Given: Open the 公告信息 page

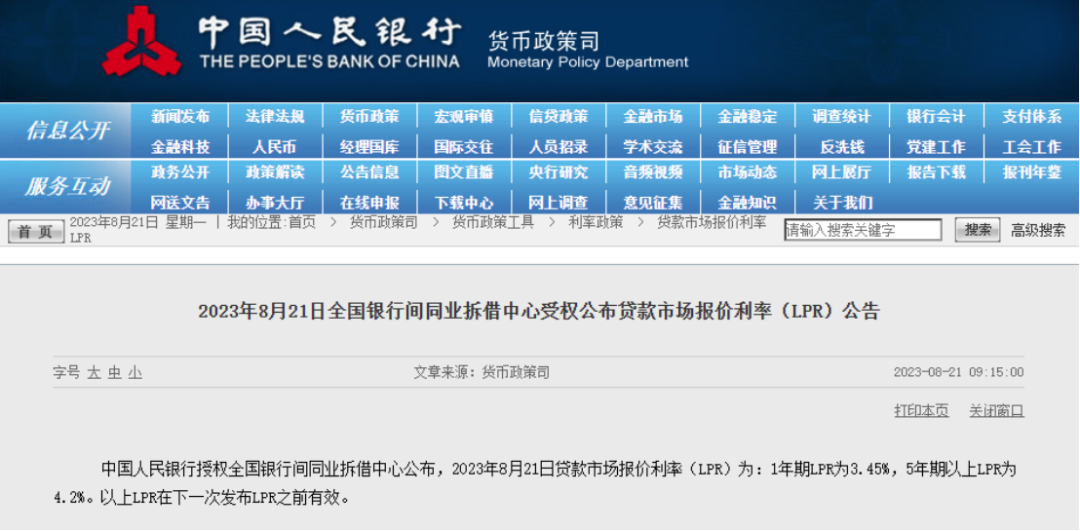Looking at the screenshot, I should tap(368, 172).
